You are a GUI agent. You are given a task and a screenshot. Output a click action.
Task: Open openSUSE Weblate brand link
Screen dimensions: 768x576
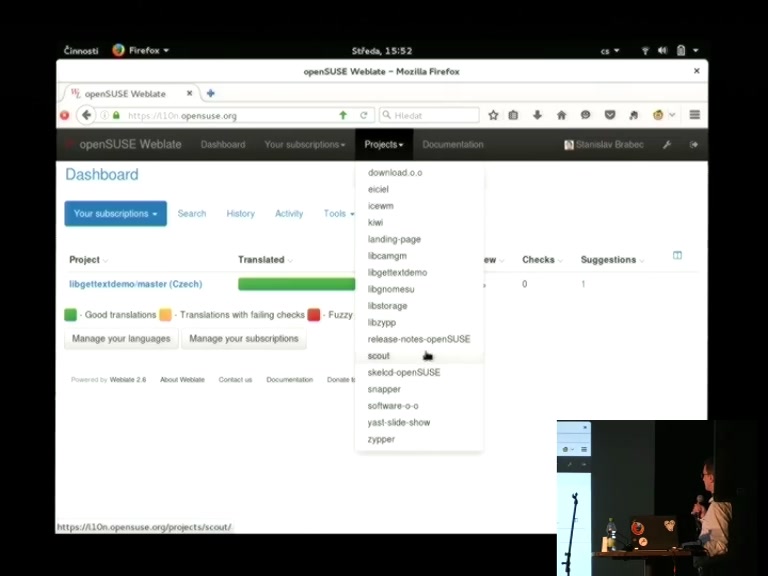130,144
